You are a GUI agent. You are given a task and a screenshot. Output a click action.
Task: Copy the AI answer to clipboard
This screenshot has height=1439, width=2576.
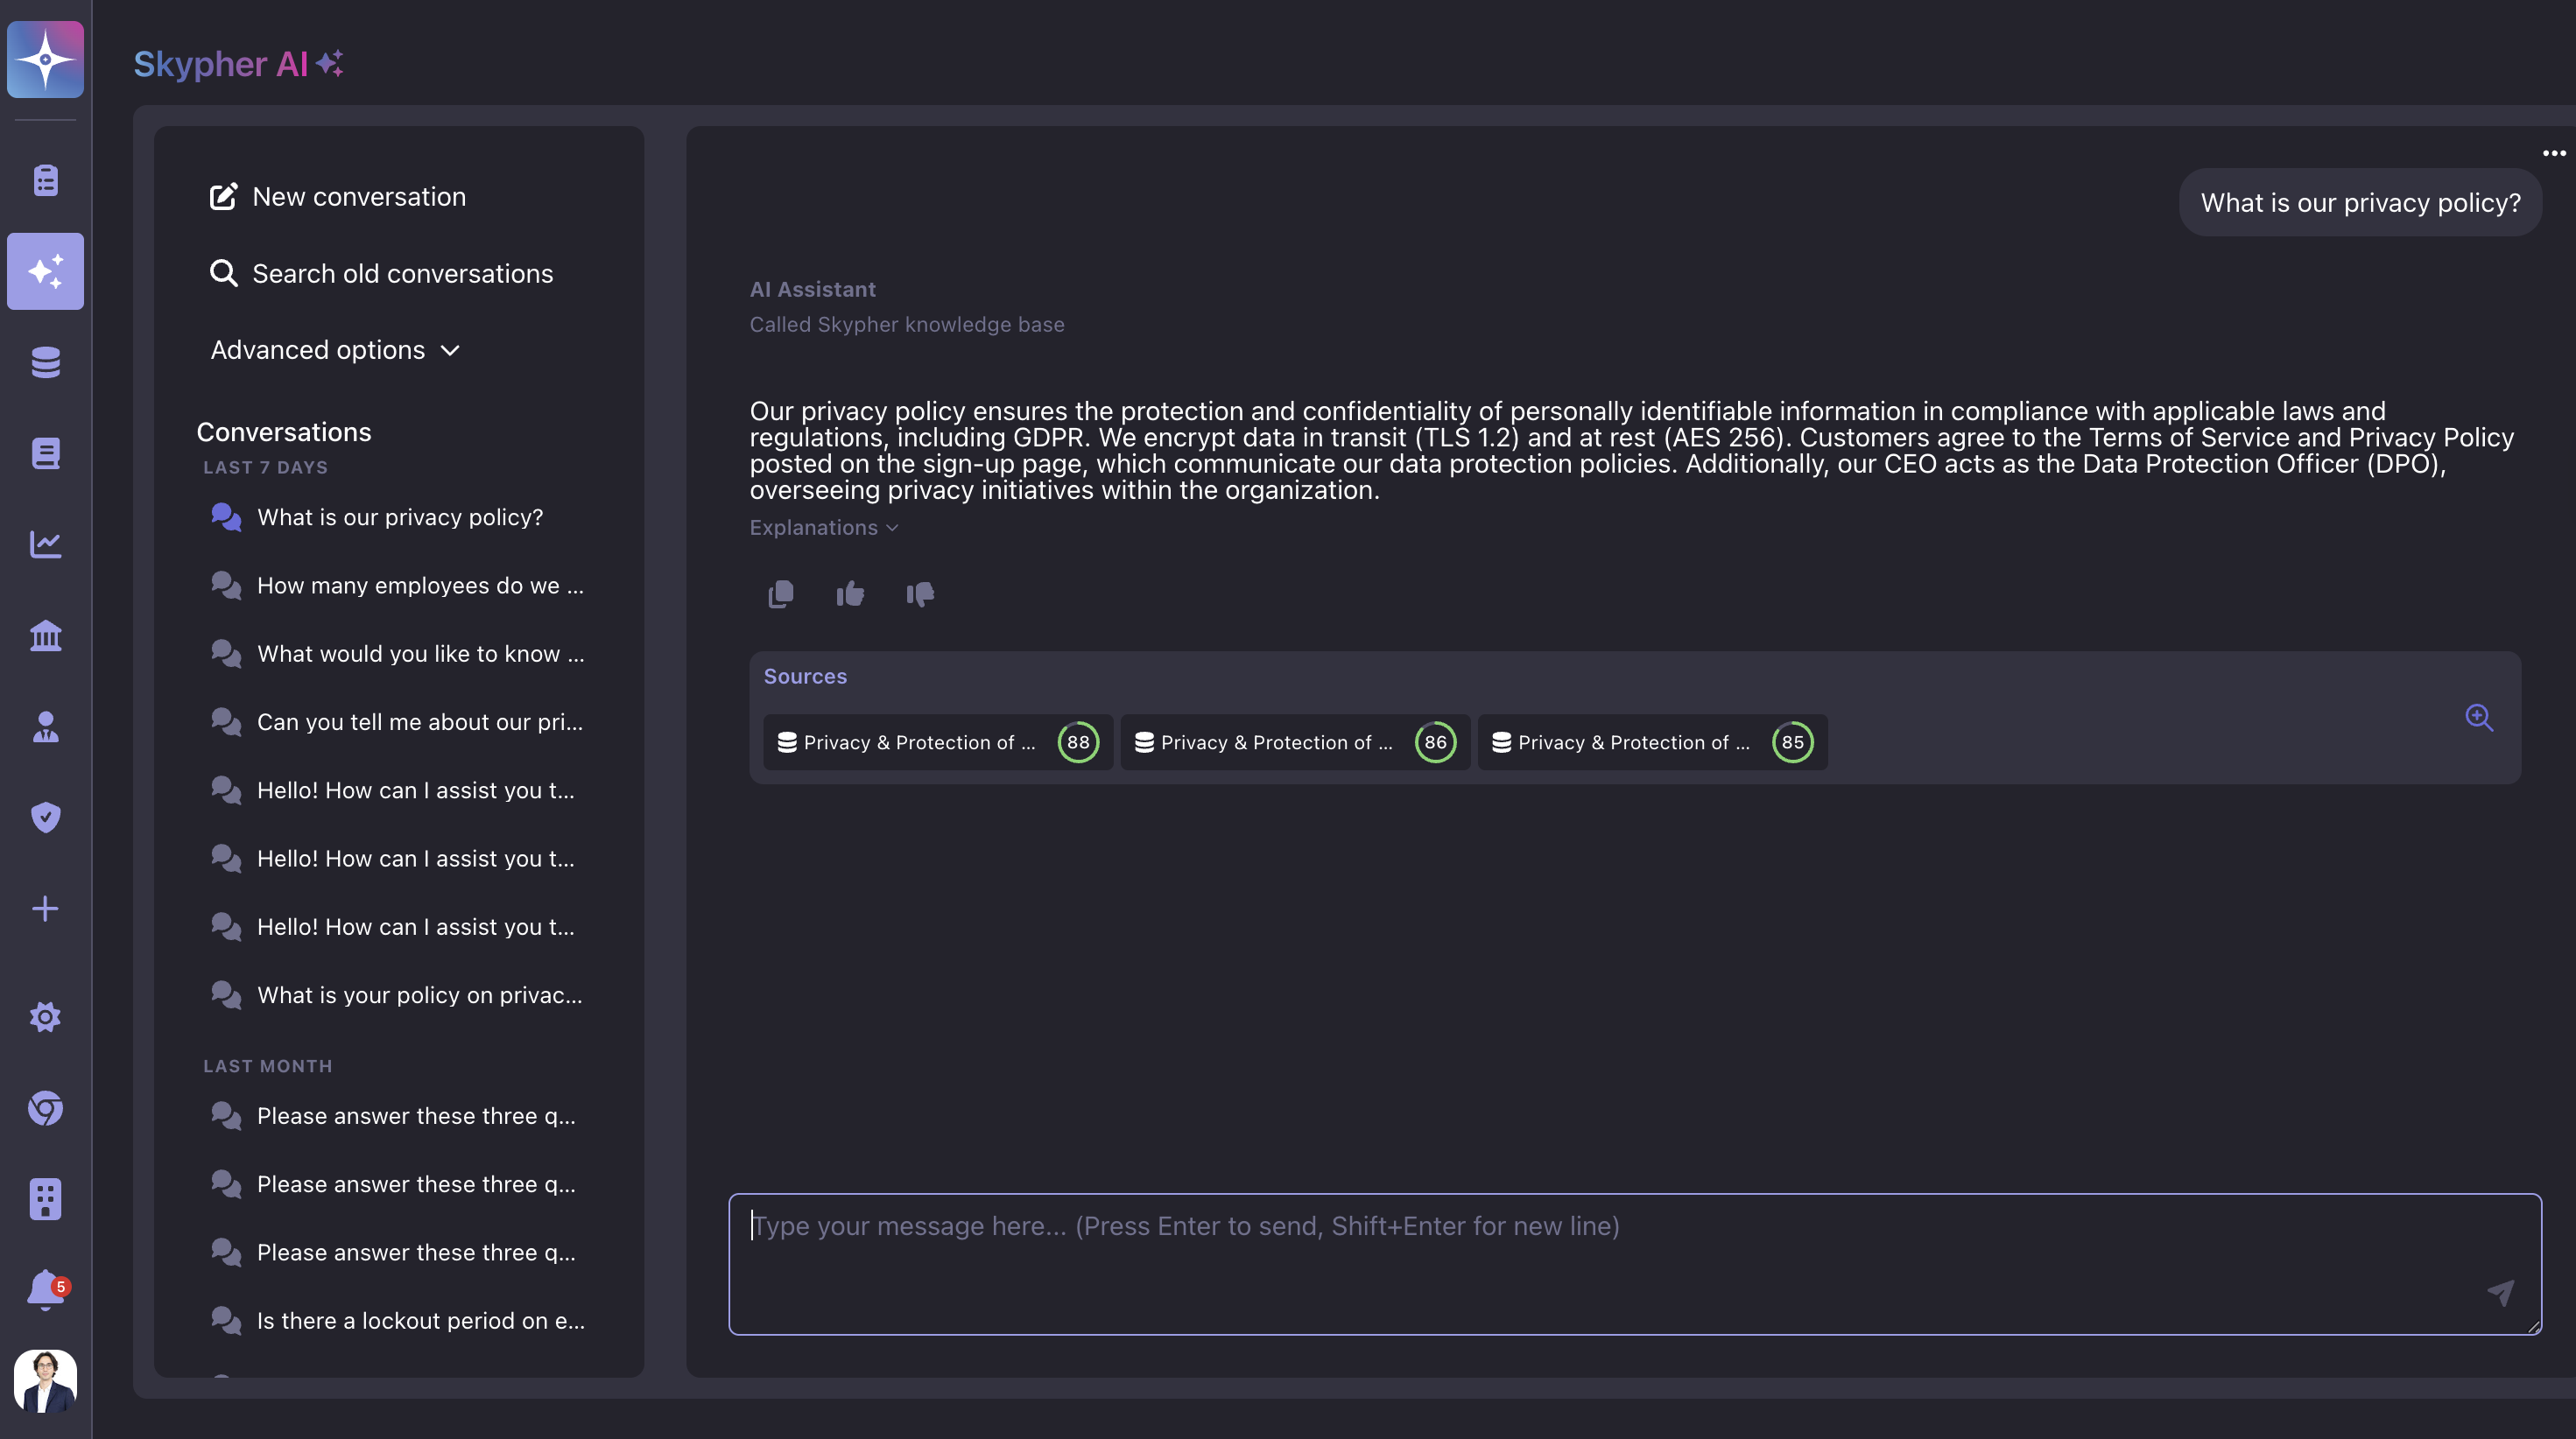781,594
